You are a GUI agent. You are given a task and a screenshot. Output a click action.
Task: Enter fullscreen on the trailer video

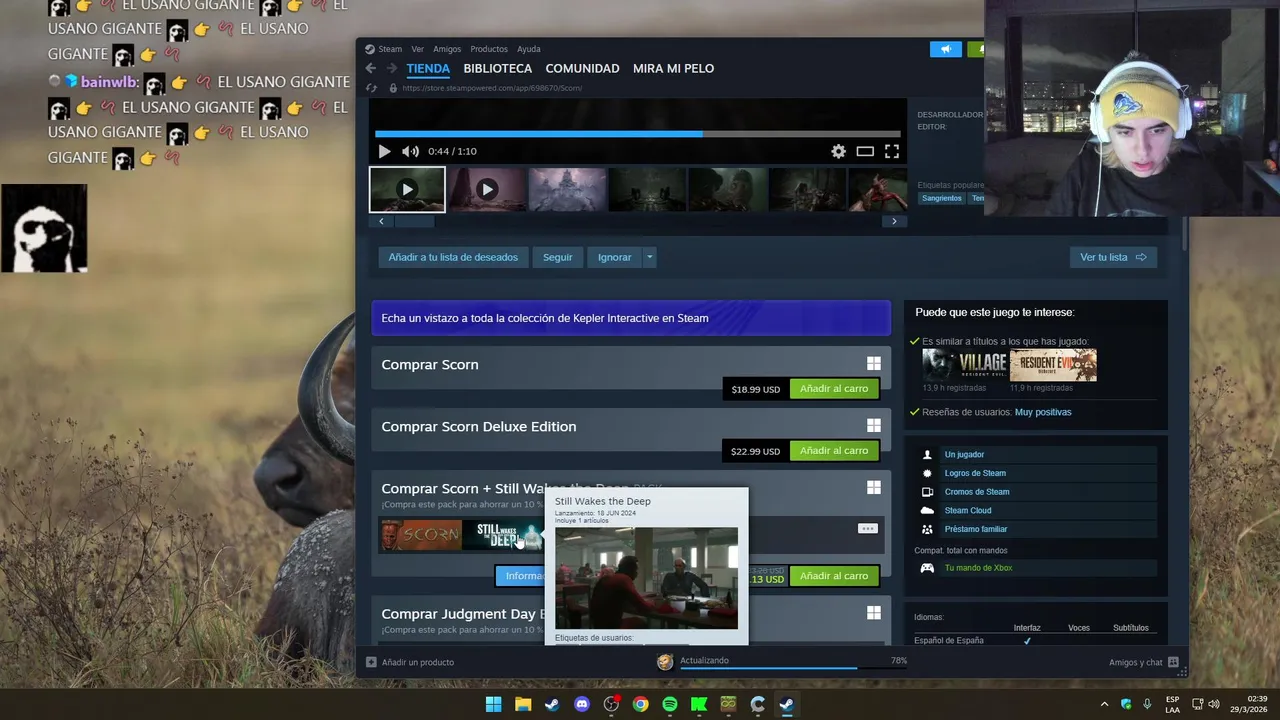(891, 151)
